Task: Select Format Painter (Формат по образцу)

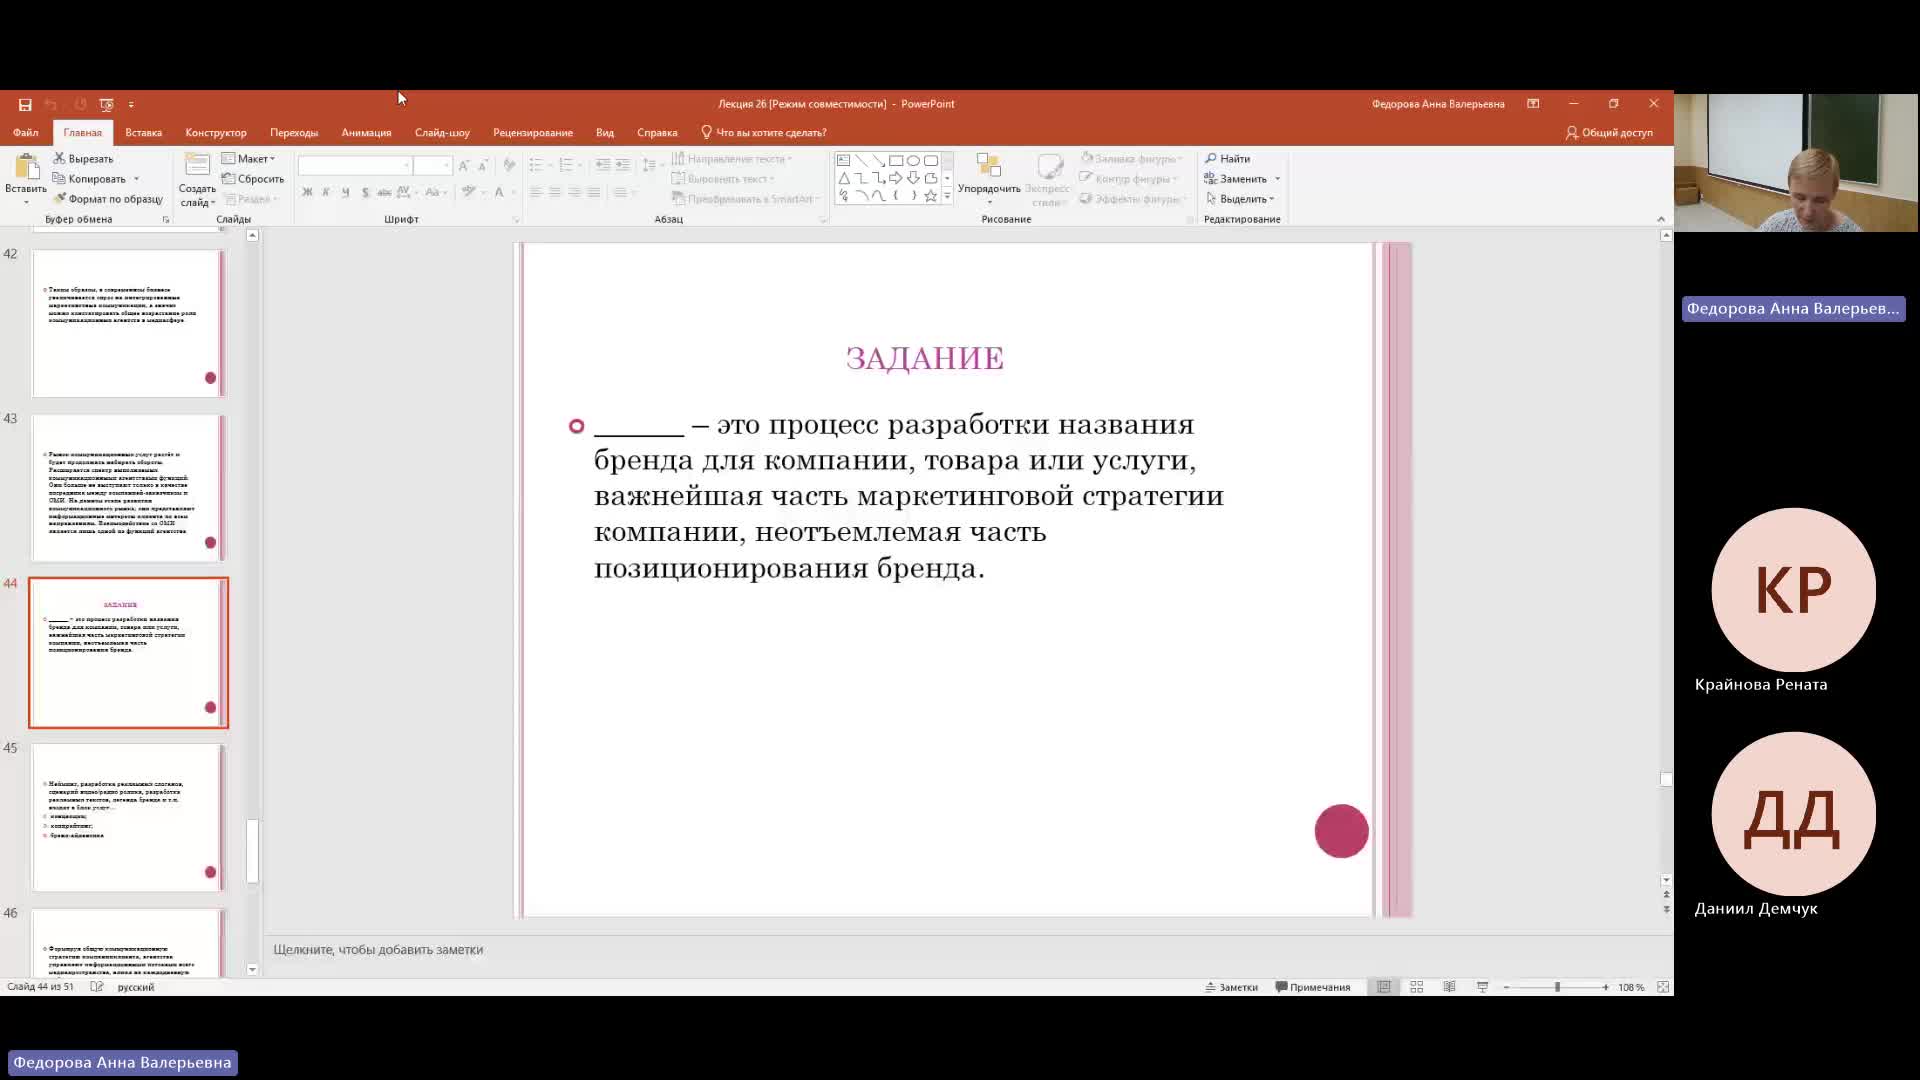Action: click(108, 199)
